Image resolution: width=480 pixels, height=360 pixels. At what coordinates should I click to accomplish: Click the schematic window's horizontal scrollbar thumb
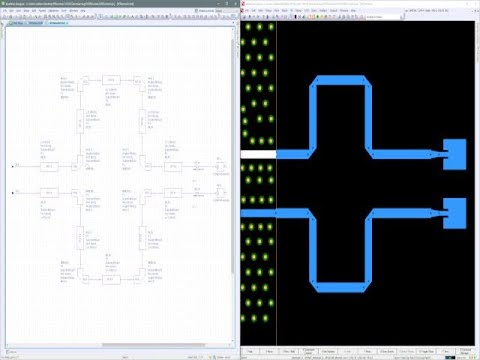[153, 345]
